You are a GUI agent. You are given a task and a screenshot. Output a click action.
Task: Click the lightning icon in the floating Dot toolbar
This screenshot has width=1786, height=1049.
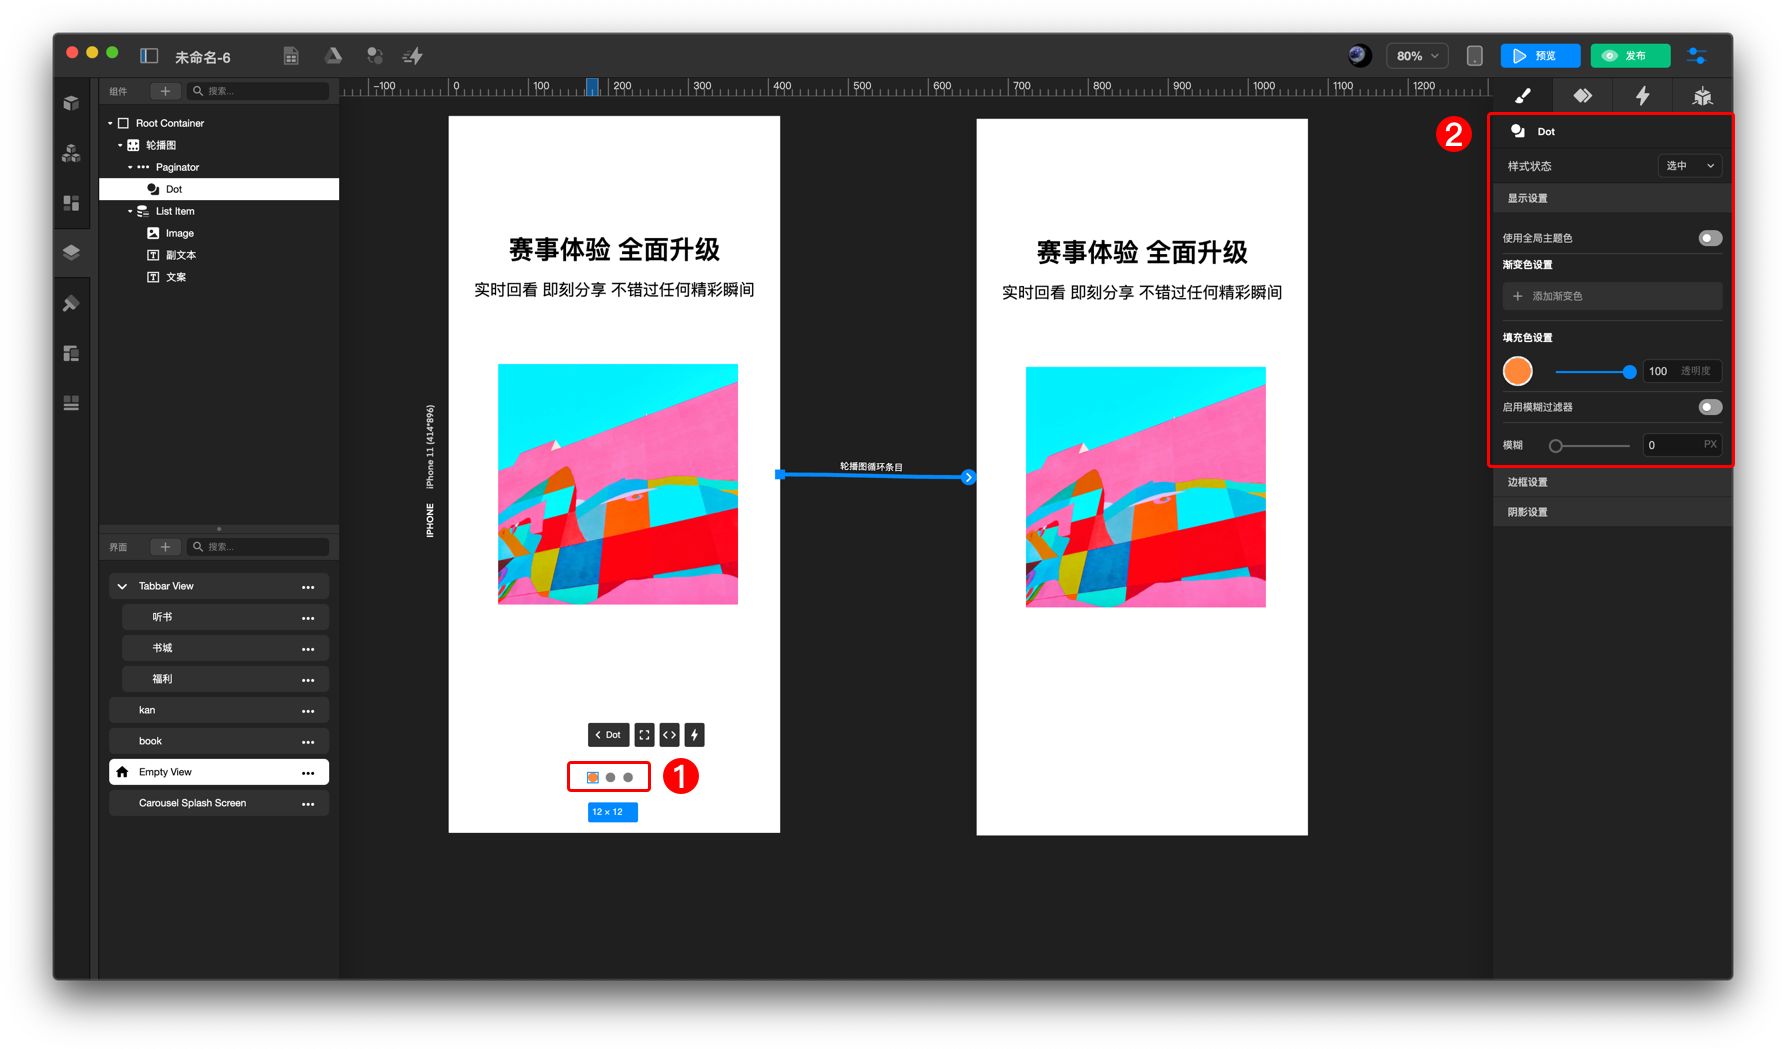tap(695, 735)
